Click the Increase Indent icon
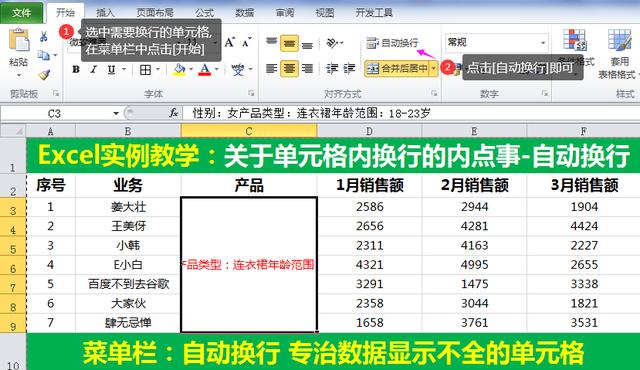The width and height of the screenshot is (640, 370). [x=349, y=68]
